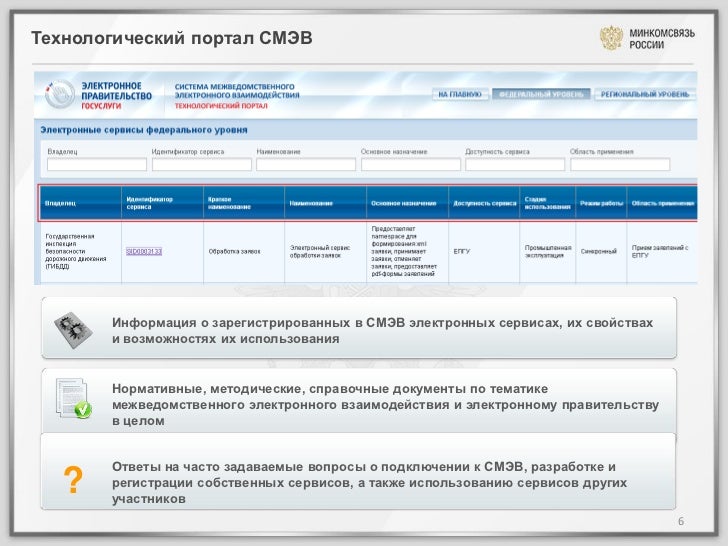The image size is (728, 546).
Task: Select the Обработка заявок cell
Action: [244, 251]
